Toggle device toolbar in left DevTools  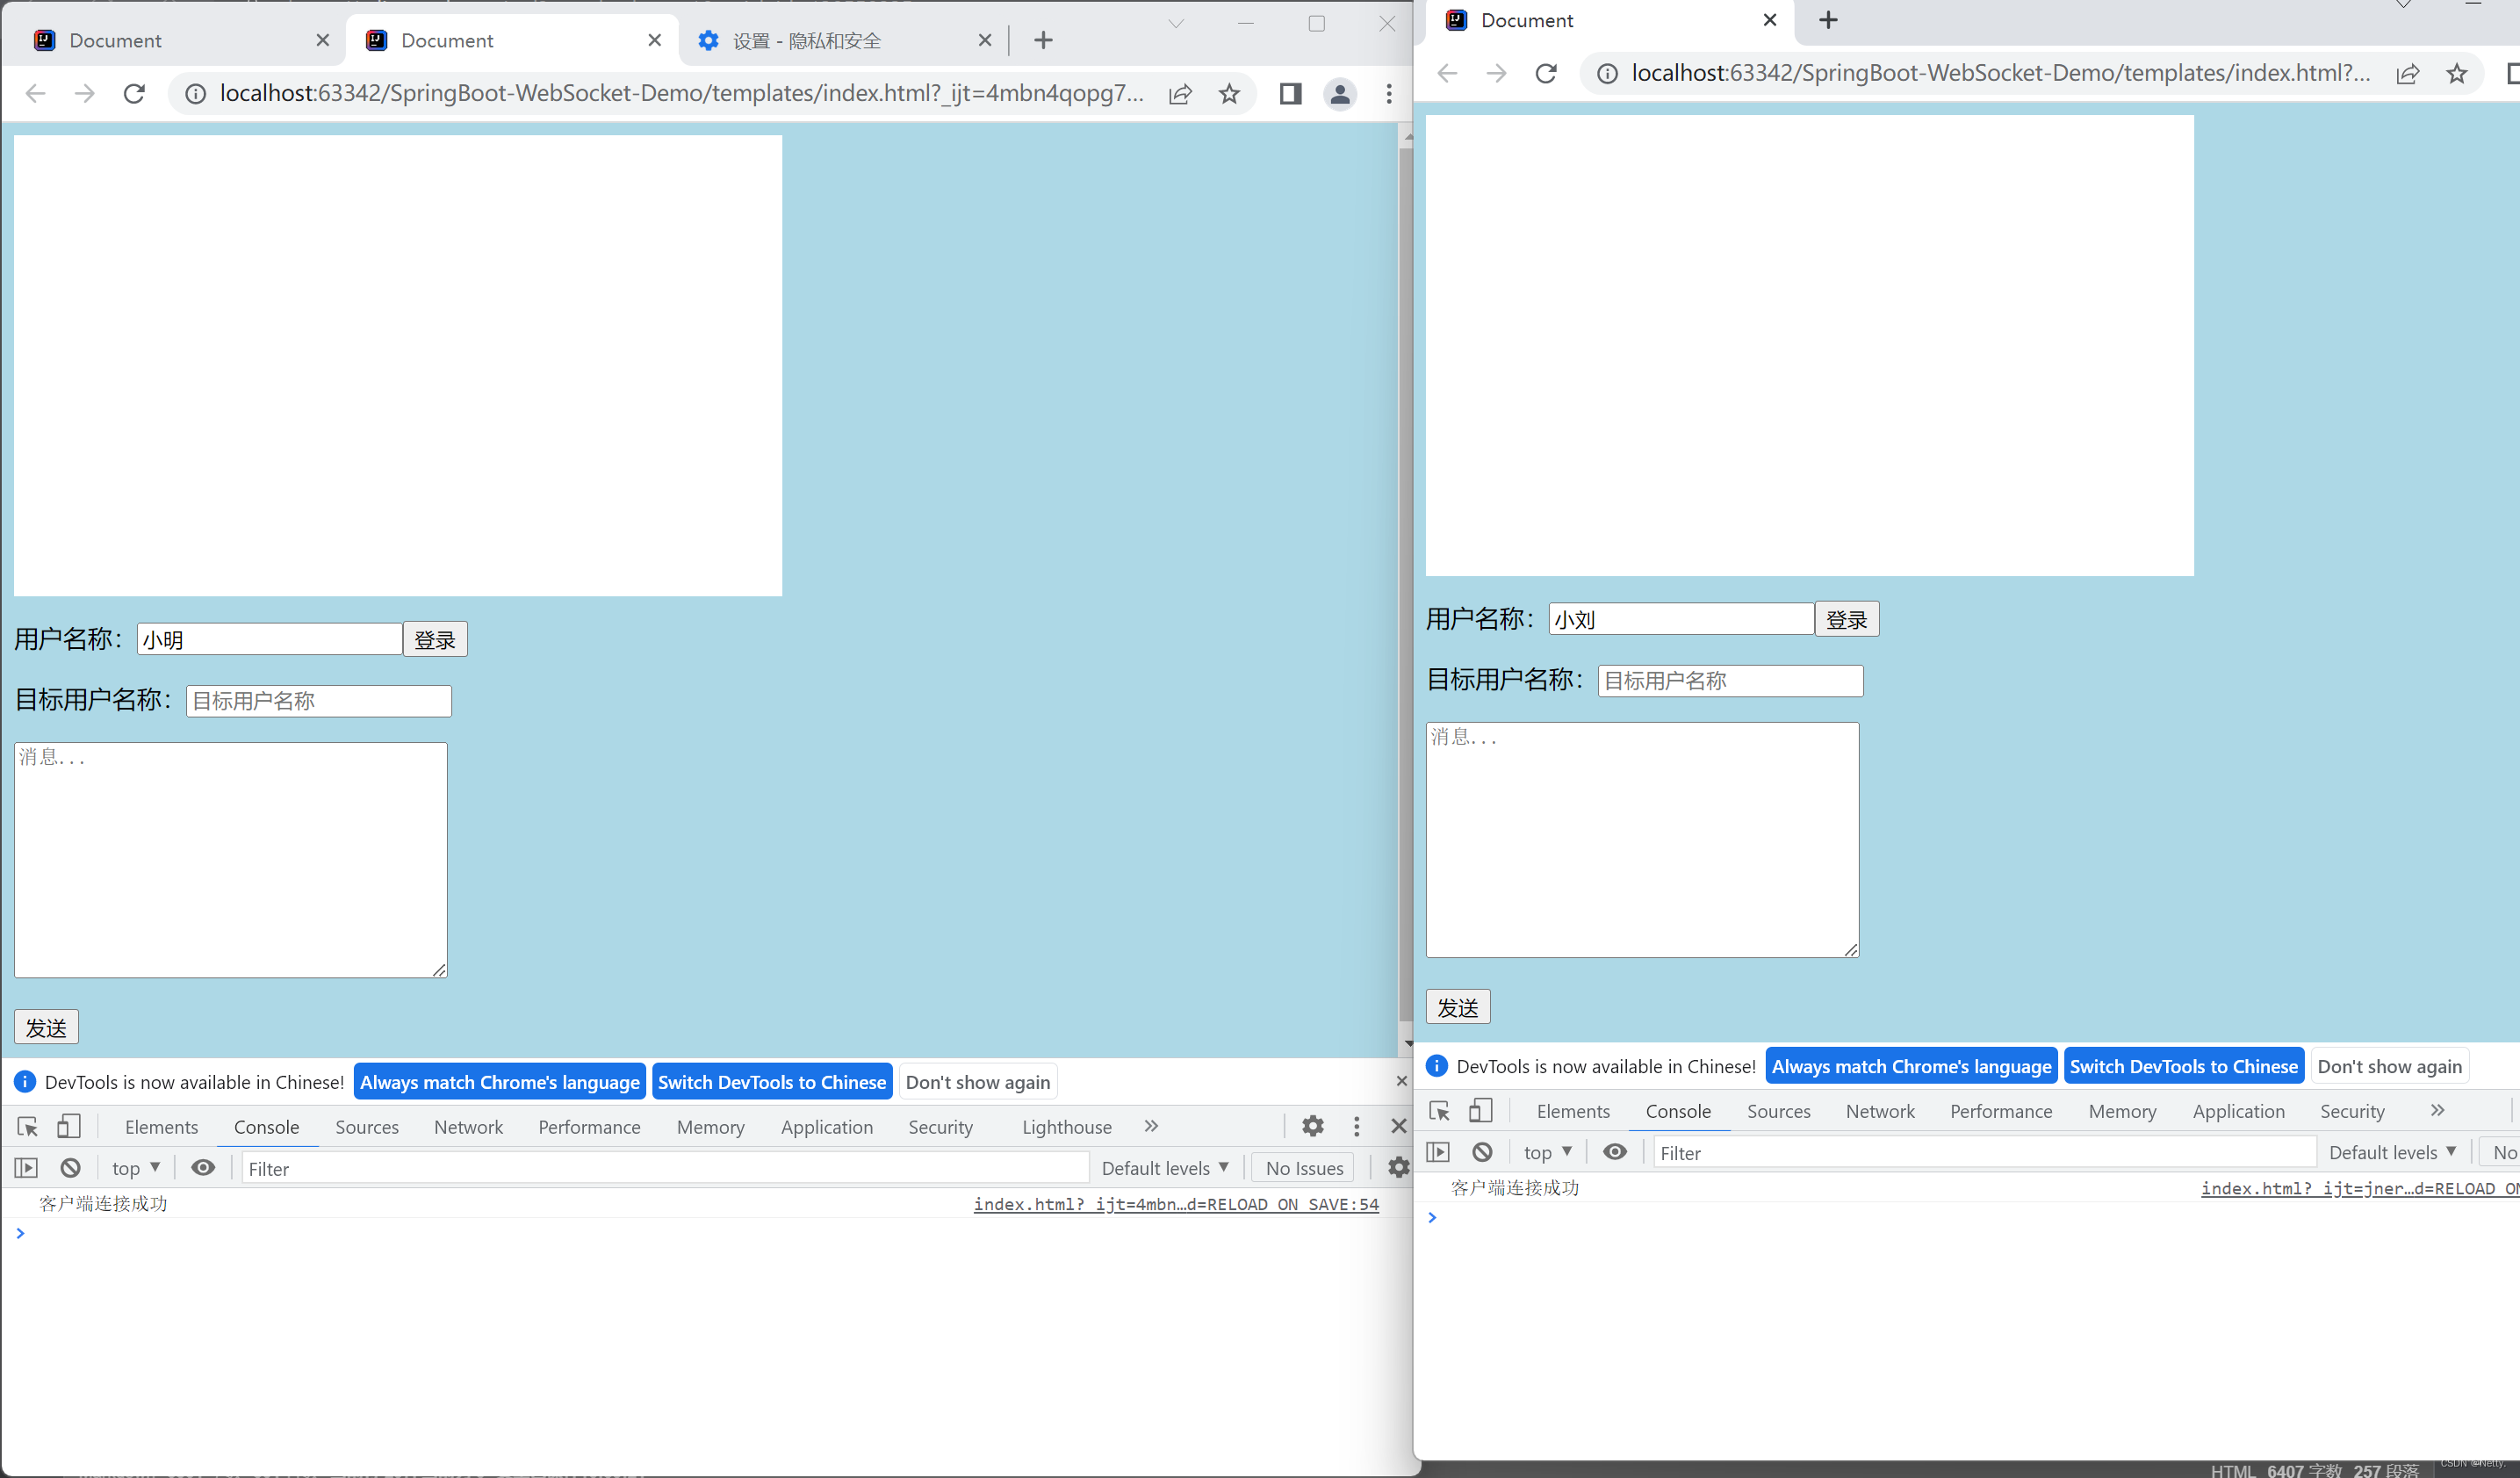pyautogui.click(x=68, y=1127)
